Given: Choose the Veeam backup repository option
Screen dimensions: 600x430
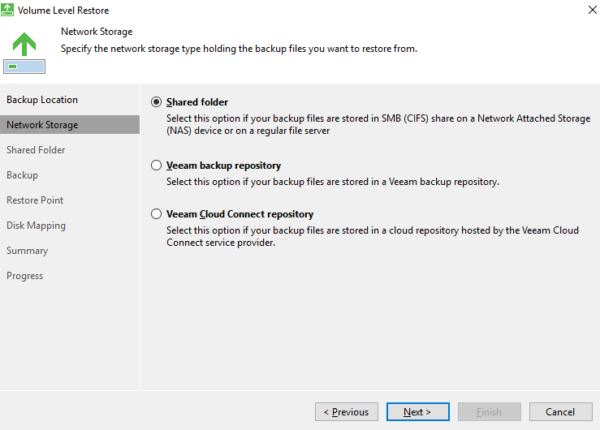Looking at the screenshot, I should (155, 165).
